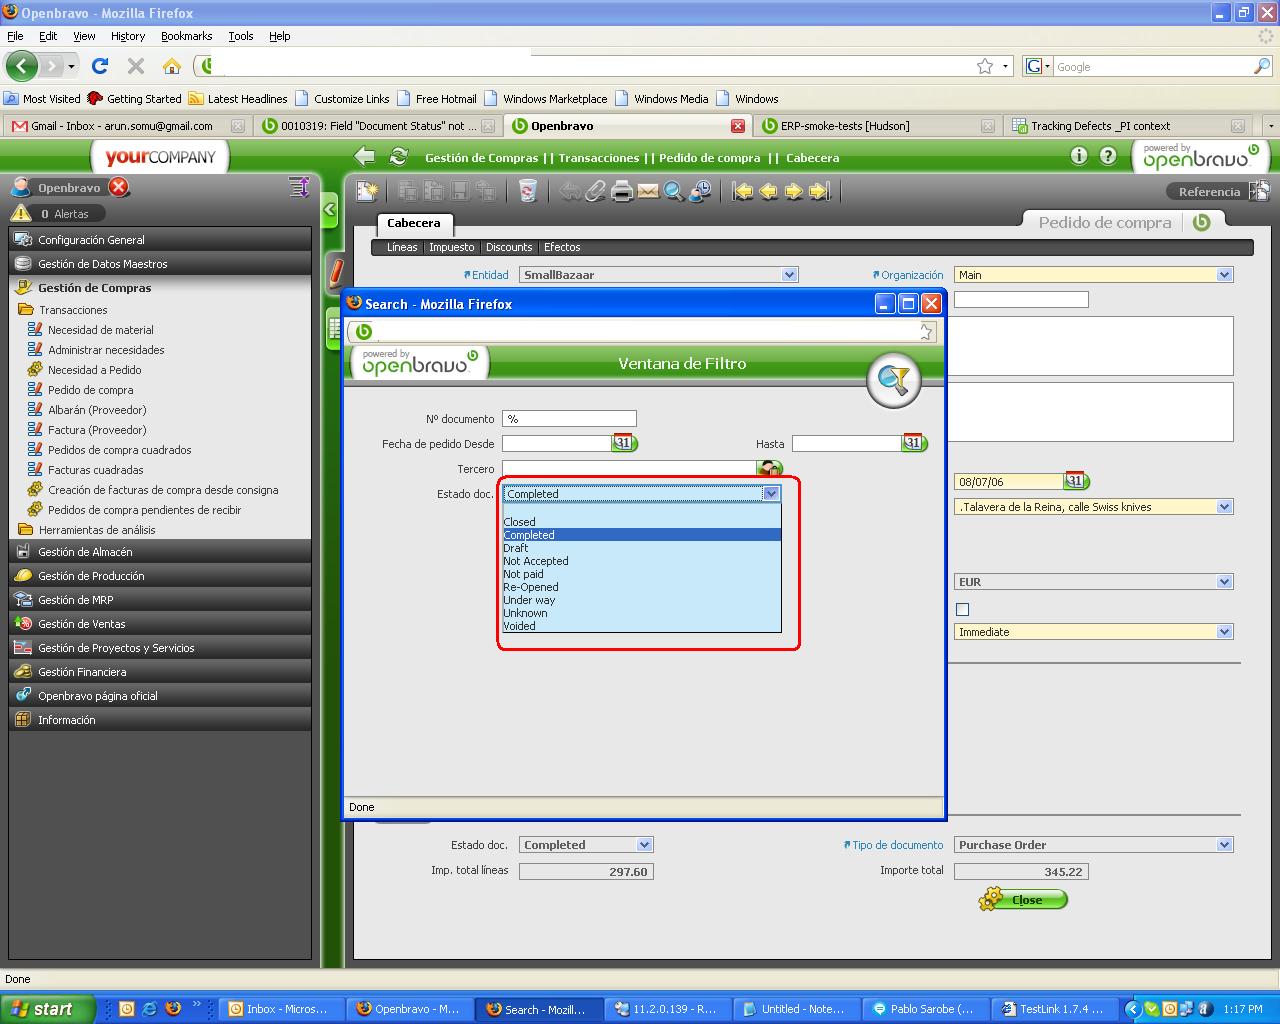Click the printer icon in toolbar
The width and height of the screenshot is (1280, 1024).
pyautogui.click(x=622, y=191)
